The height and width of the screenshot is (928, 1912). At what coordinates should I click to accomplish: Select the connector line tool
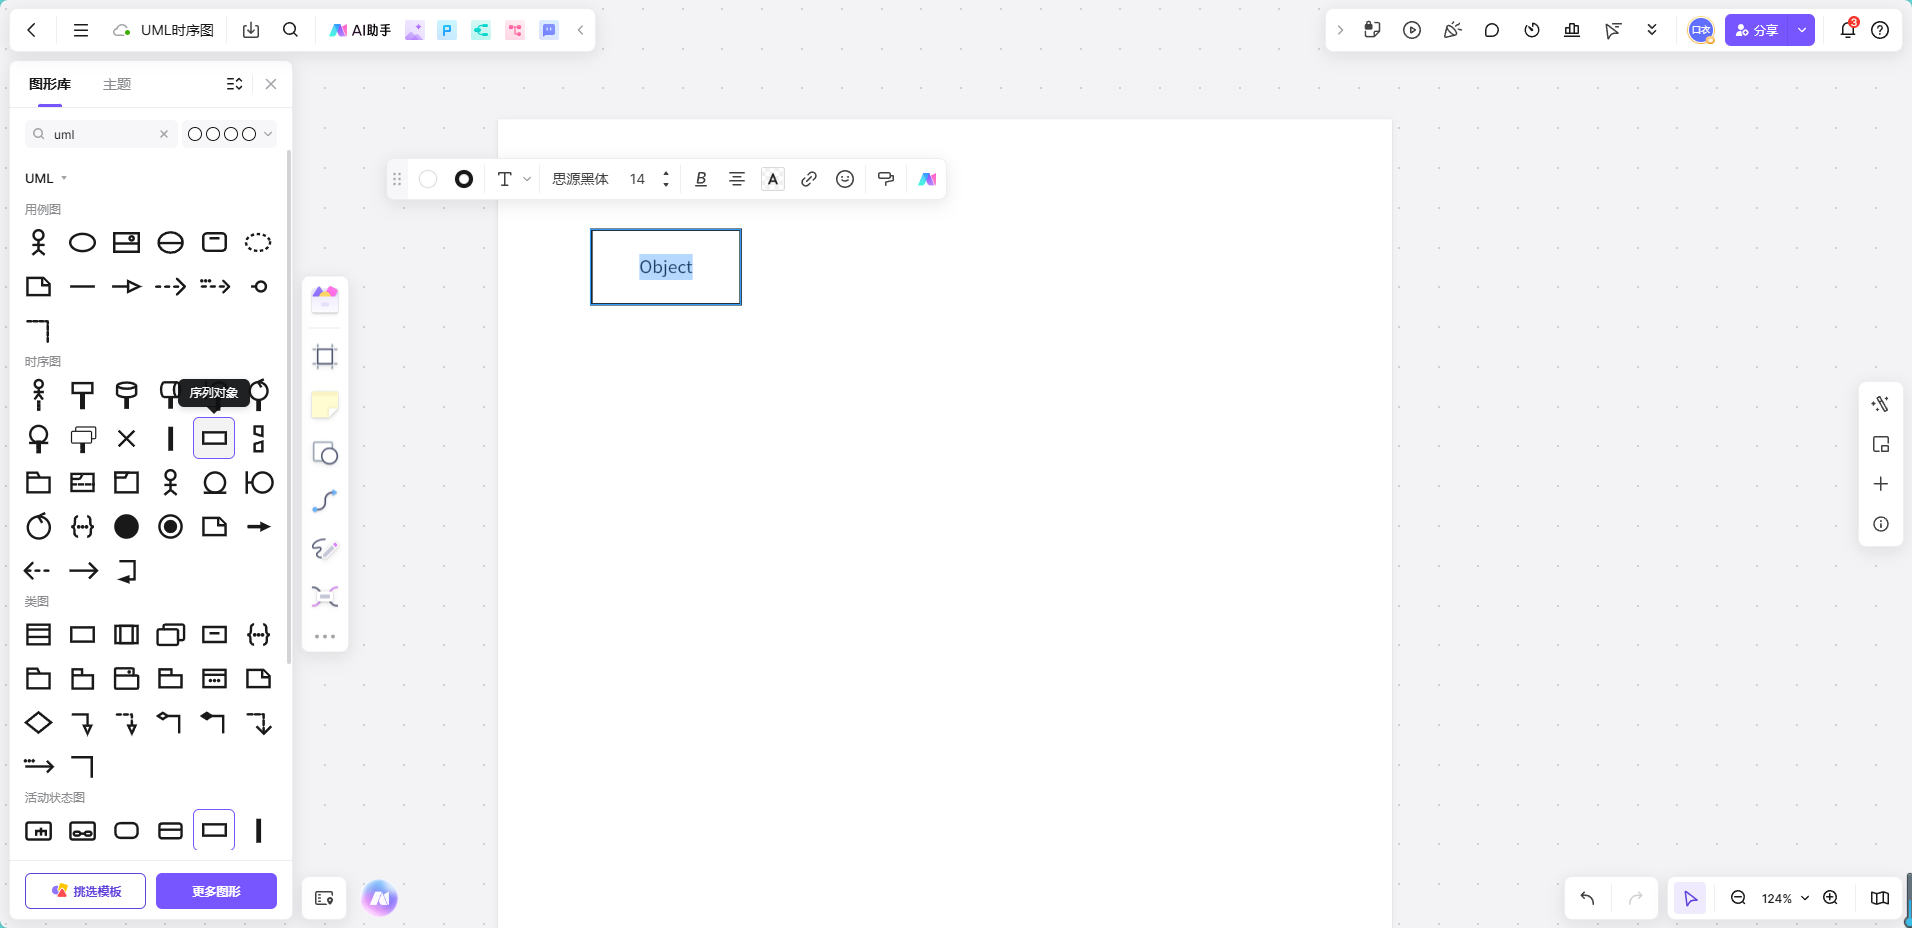[x=325, y=501]
